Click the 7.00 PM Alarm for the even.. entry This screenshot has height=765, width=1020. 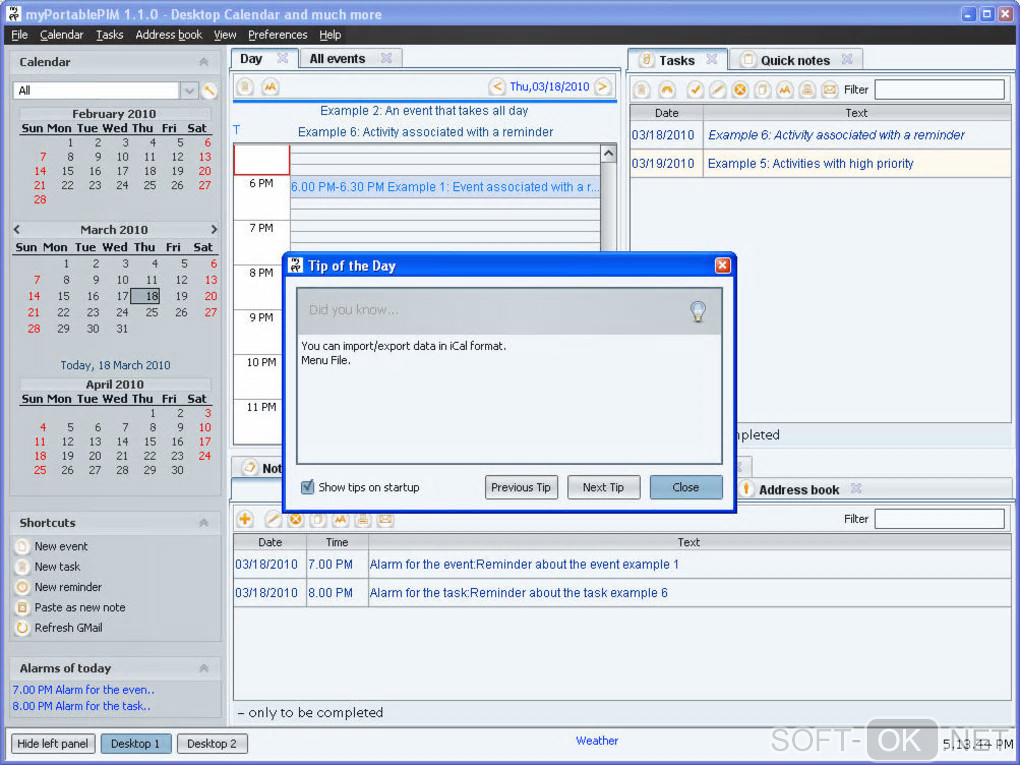tap(84, 690)
